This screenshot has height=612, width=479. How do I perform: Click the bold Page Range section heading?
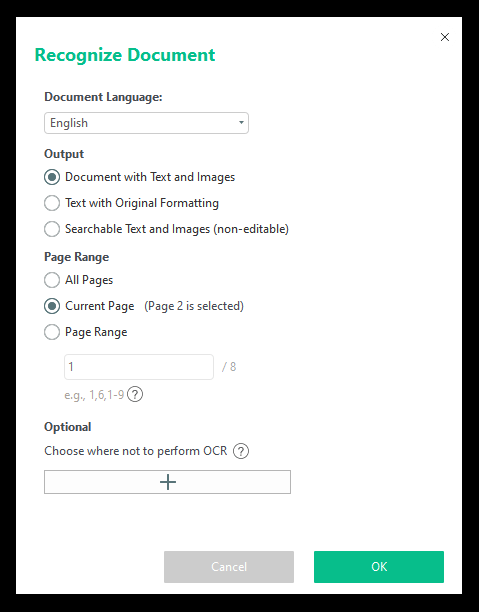[77, 257]
